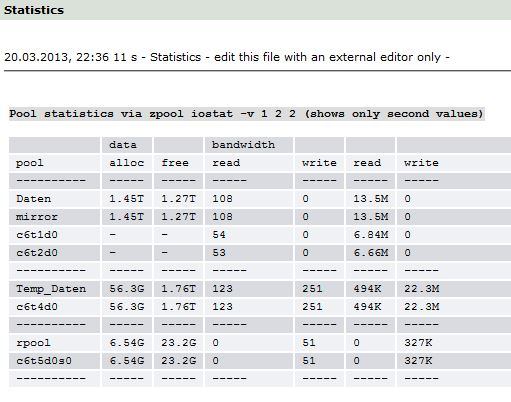511x402 pixels.
Task: Select 251 write value in Temp_Daten row
Action: coord(312,289)
